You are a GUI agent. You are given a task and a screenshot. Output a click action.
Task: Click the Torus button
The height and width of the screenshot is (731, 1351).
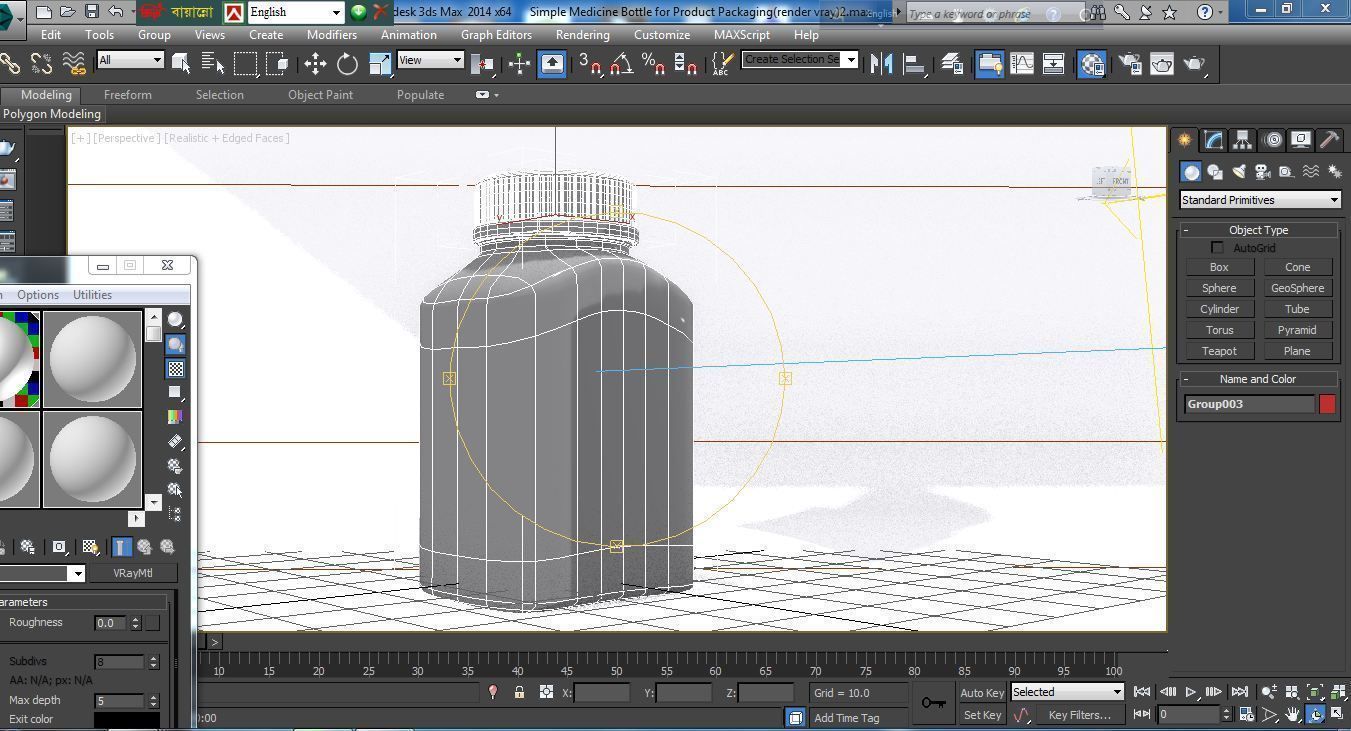coord(1219,330)
